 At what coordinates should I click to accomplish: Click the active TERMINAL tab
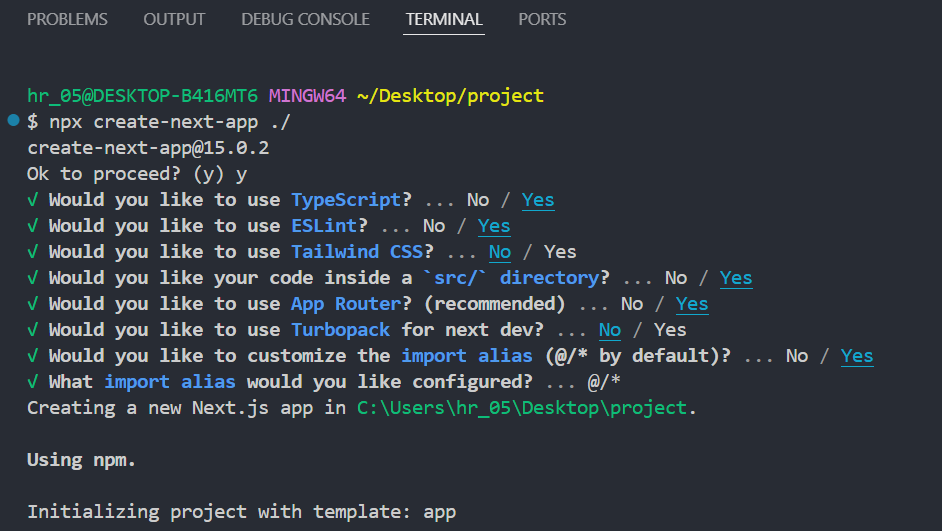[444, 19]
